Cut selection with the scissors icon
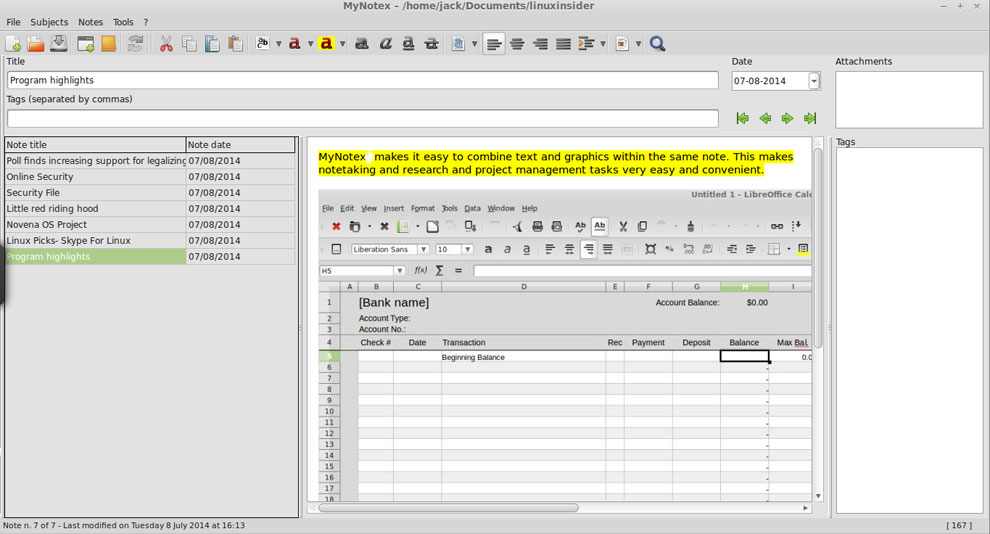 (166, 44)
